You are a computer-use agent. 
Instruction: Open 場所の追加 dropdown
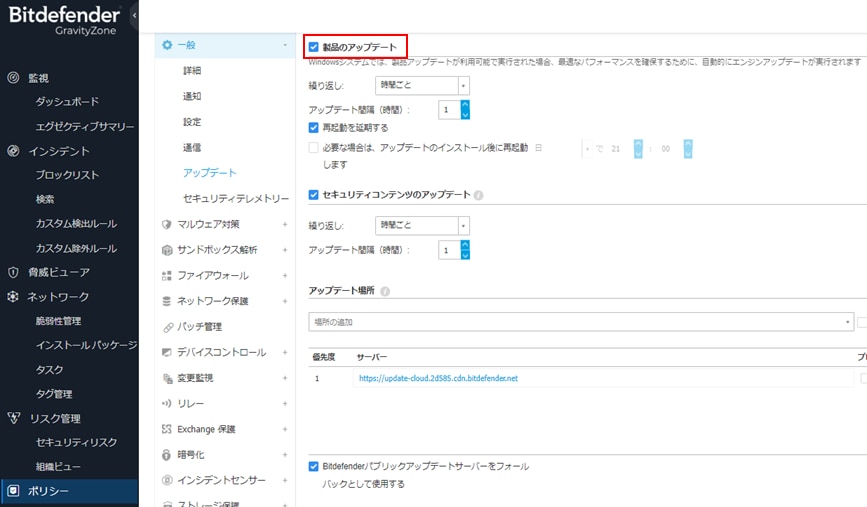coord(581,322)
